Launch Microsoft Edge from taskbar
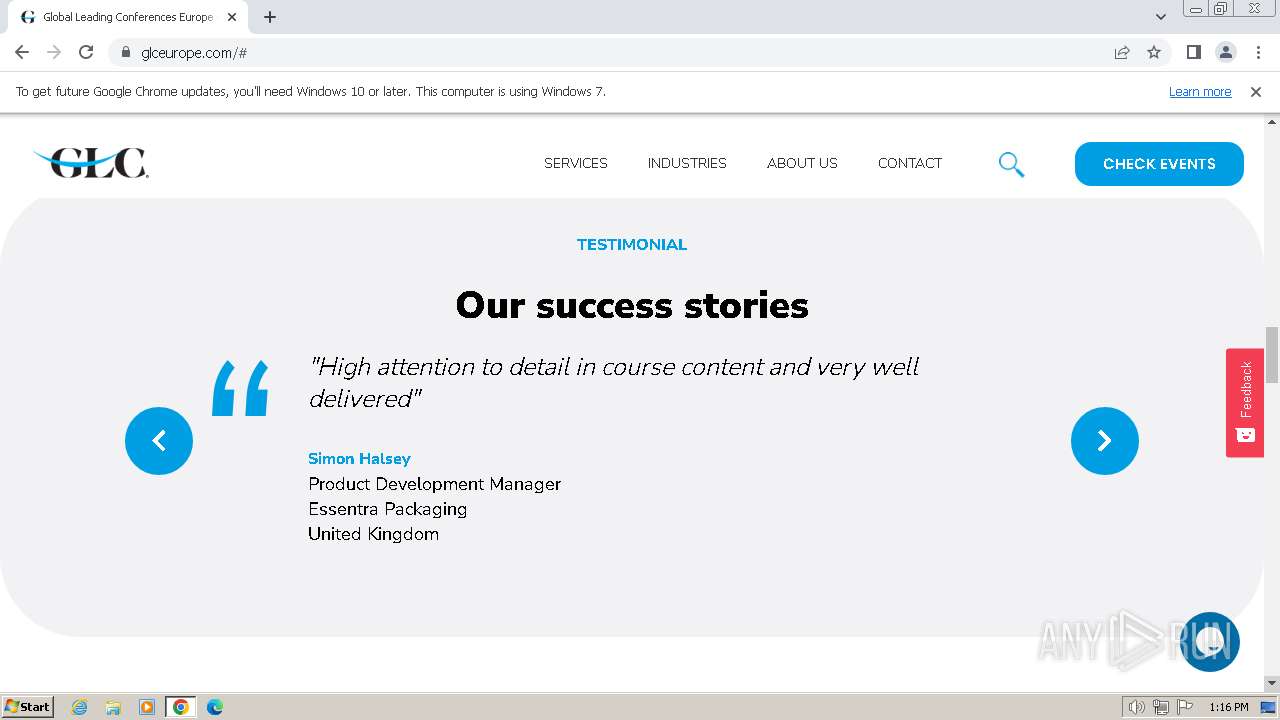Image resolution: width=1280 pixels, height=720 pixels. click(x=215, y=707)
